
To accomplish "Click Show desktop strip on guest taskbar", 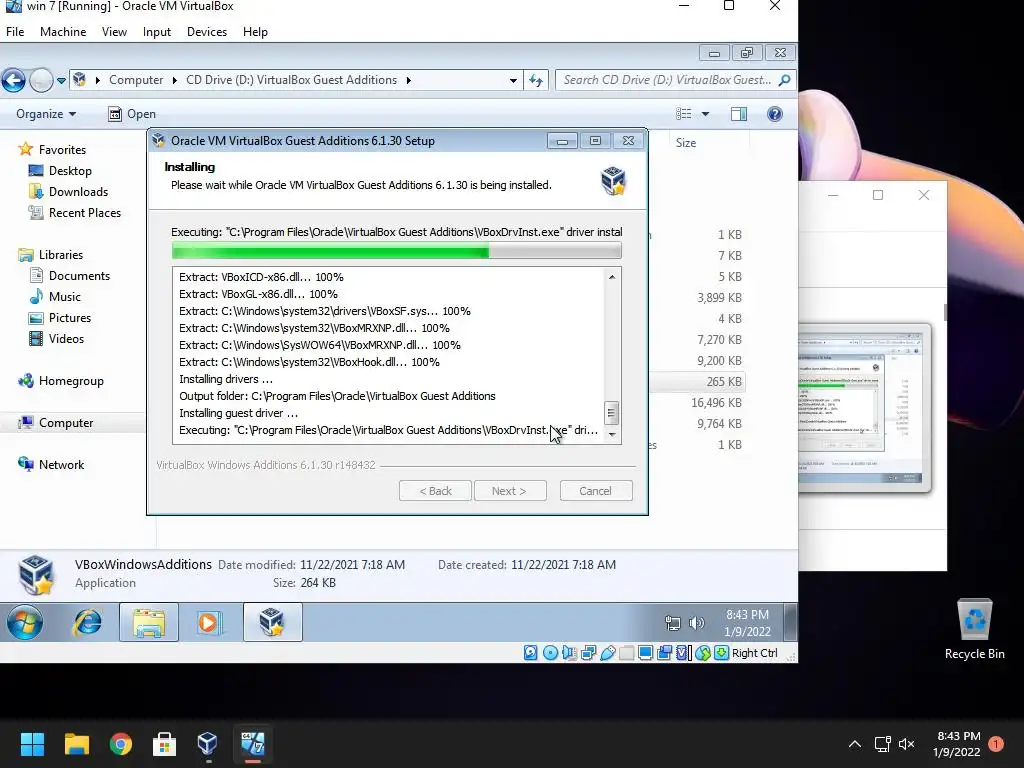I will coord(790,622).
